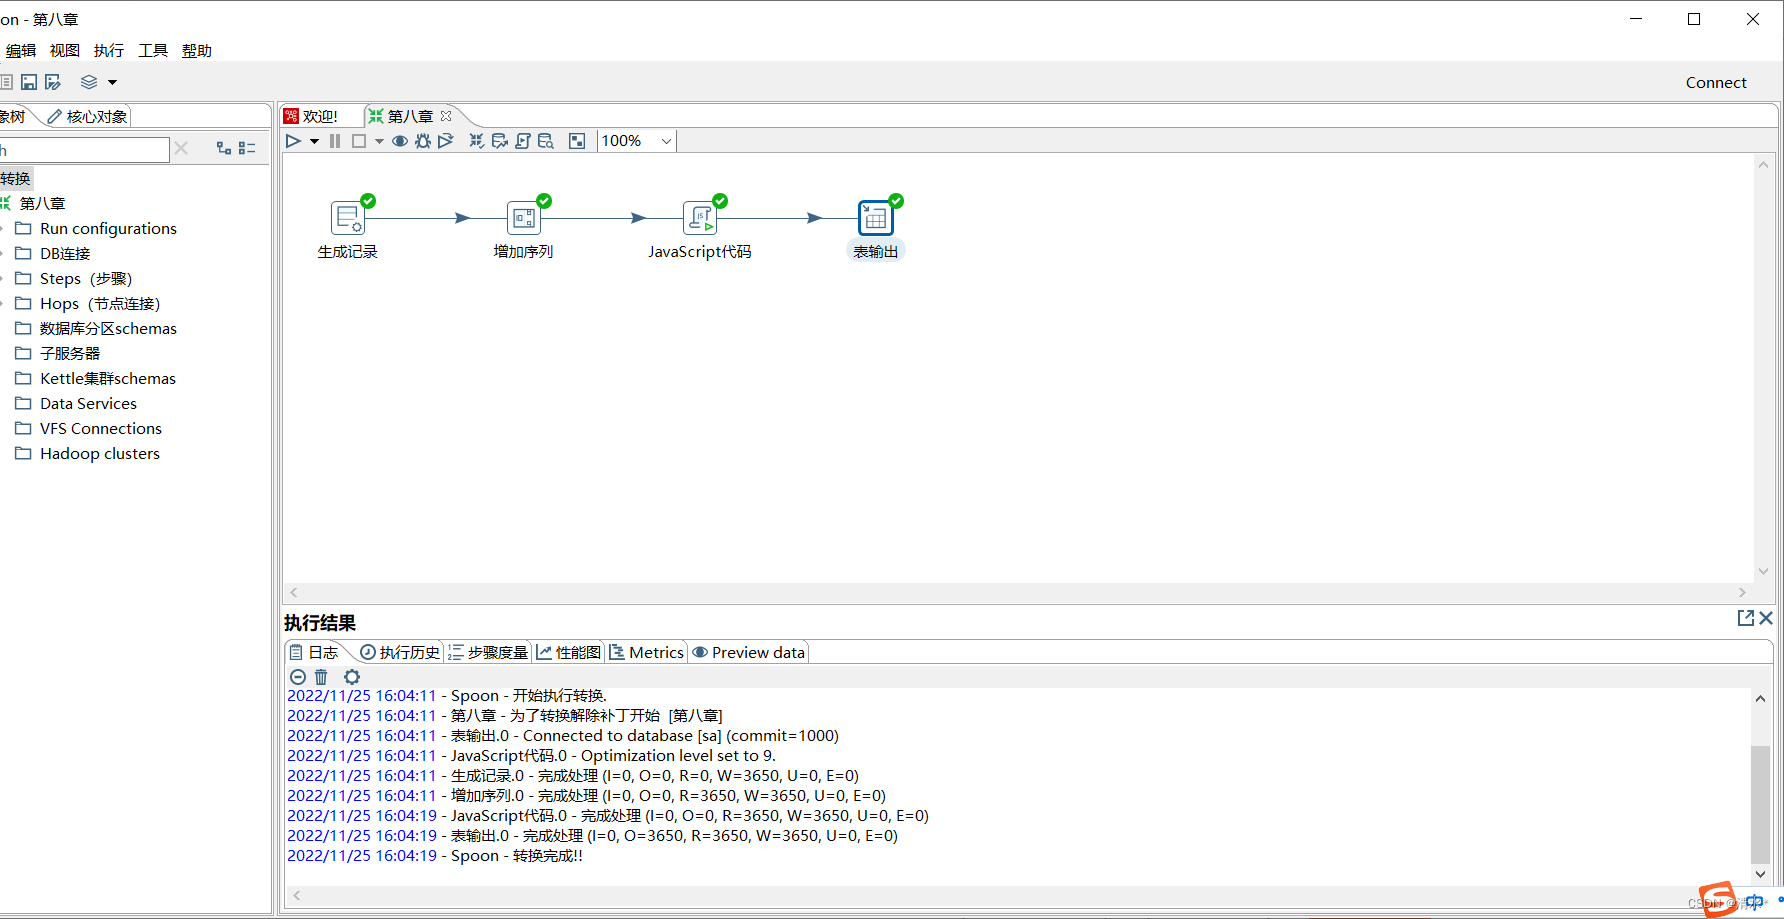
Task: Switch to the 欢迎! tab
Action: click(312, 116)
